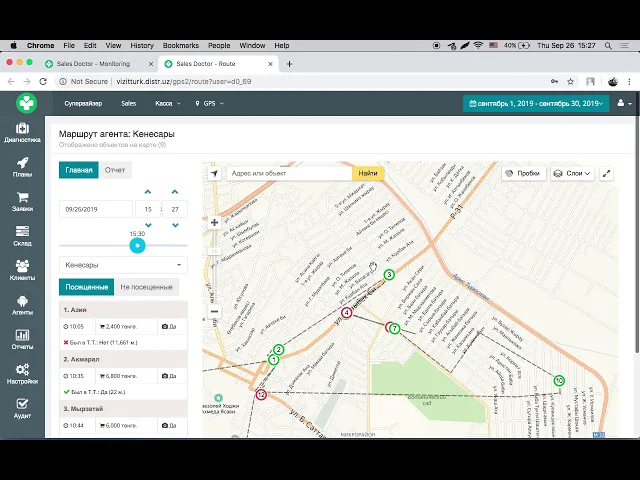Open the GPS dropdown menu
Image resolution: width=640 pixels, height=480 pixels.
210,104
